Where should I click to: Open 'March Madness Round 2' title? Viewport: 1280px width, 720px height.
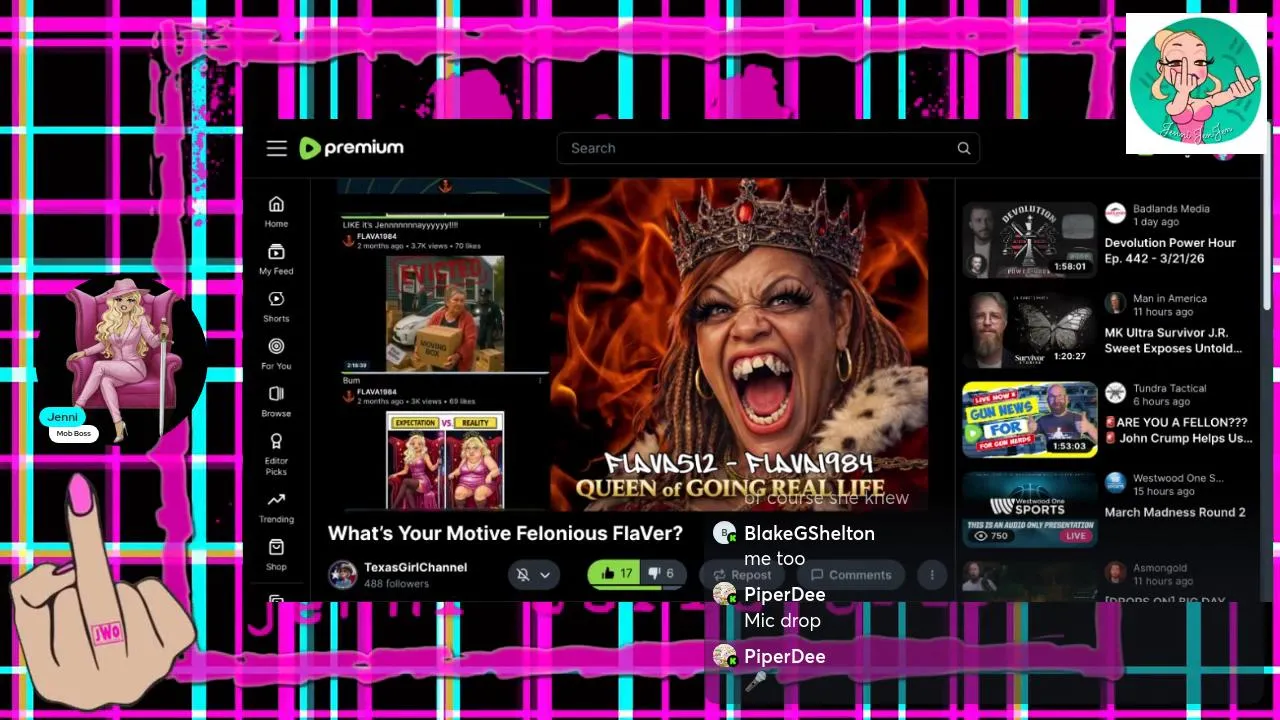pyautogui.click(x=1175, y=512)
